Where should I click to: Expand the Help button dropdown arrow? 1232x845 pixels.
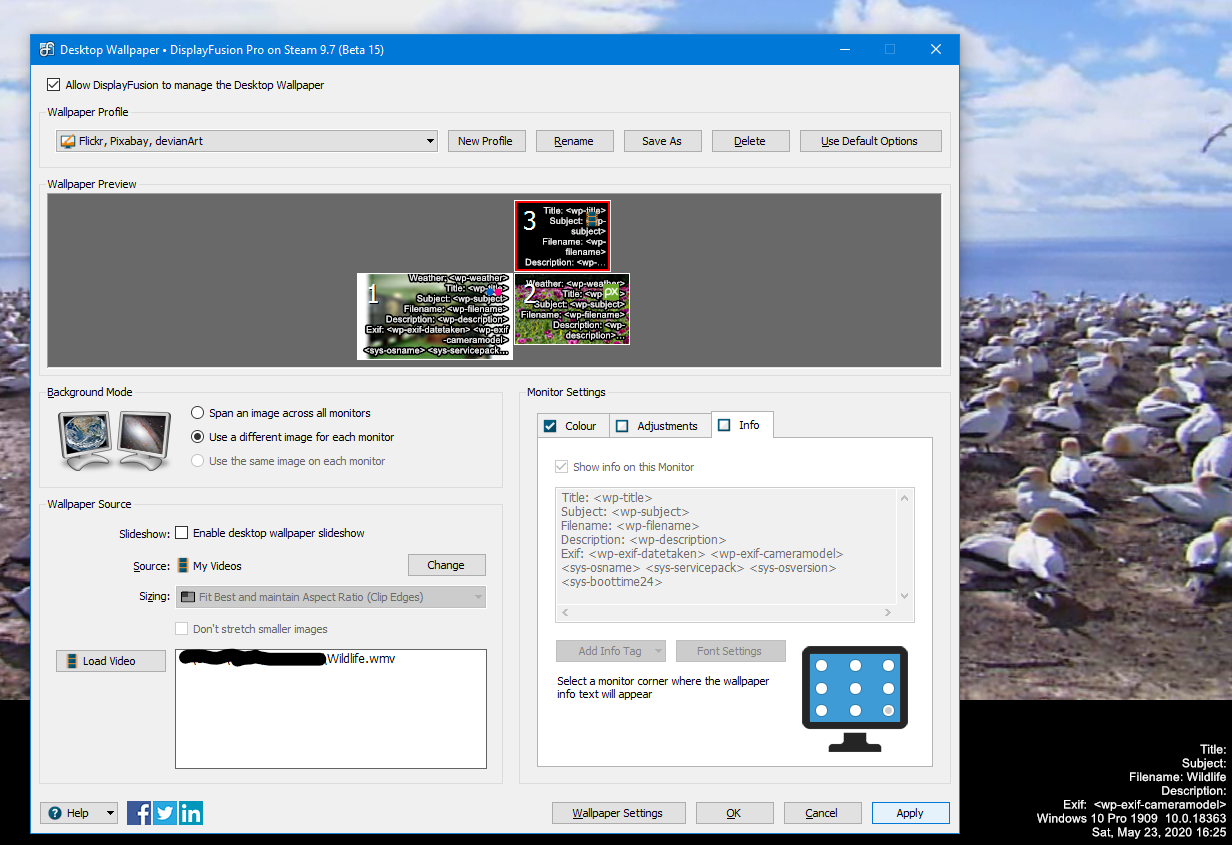(x=108, y=813)
